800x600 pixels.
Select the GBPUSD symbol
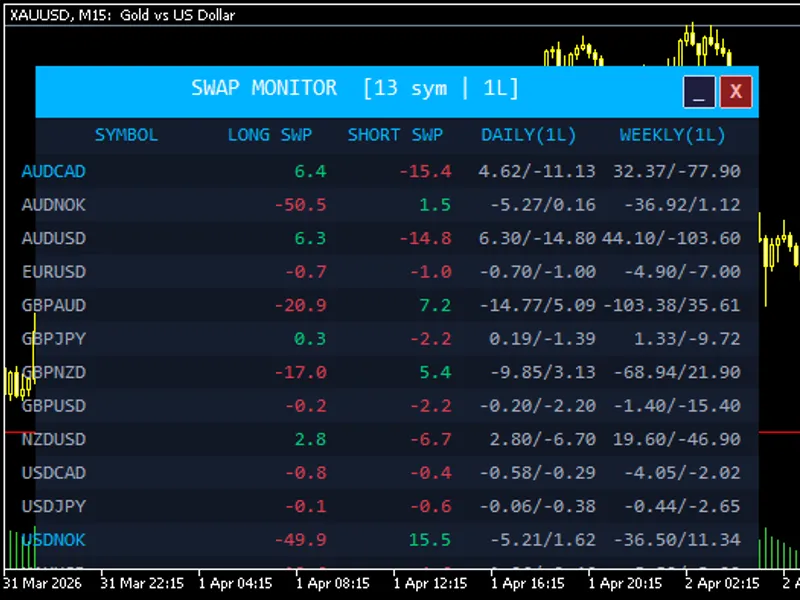click(54, 406)
